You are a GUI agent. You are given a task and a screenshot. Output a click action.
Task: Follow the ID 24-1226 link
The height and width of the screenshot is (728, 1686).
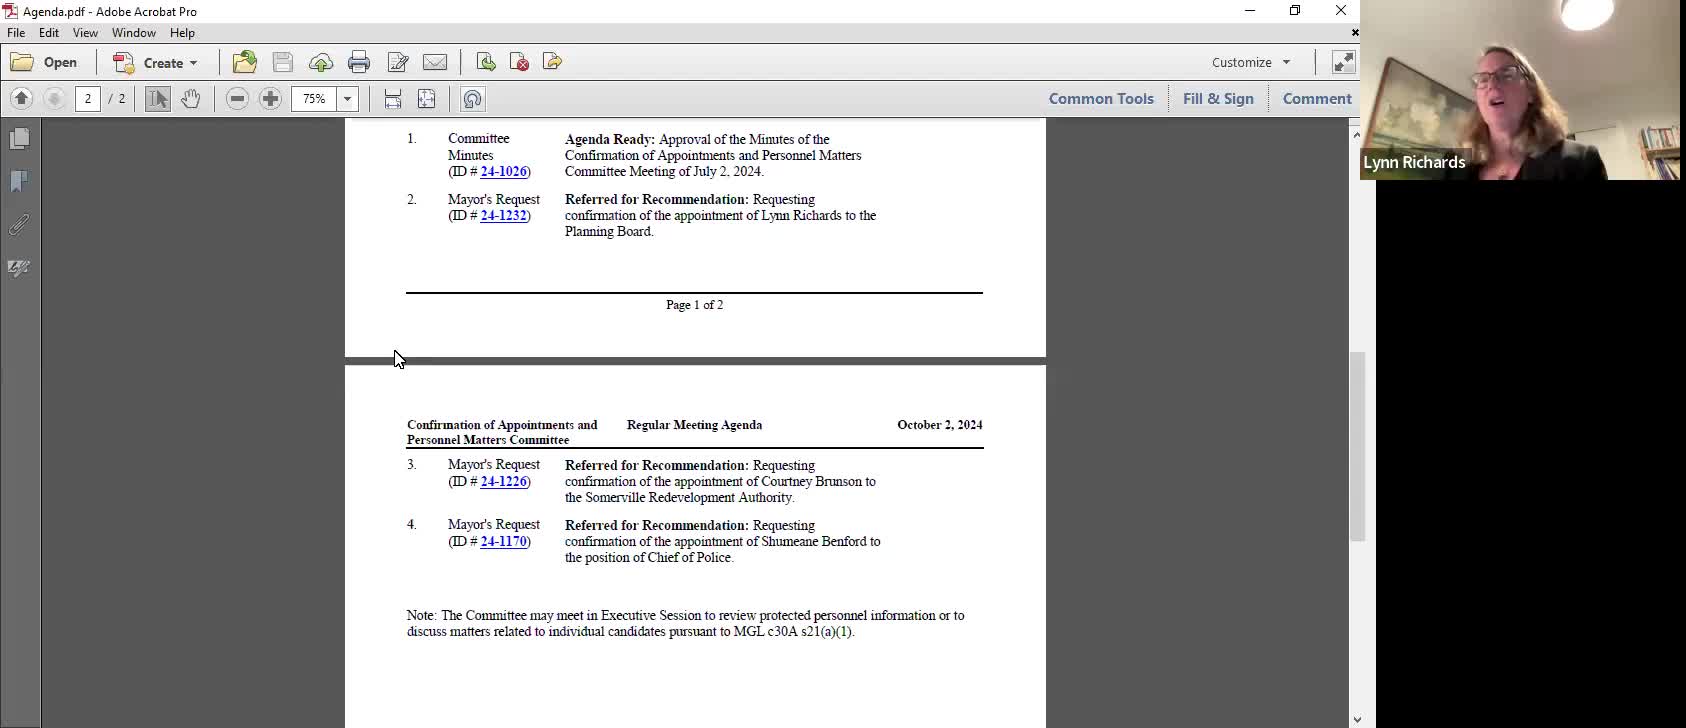[503, 482]
